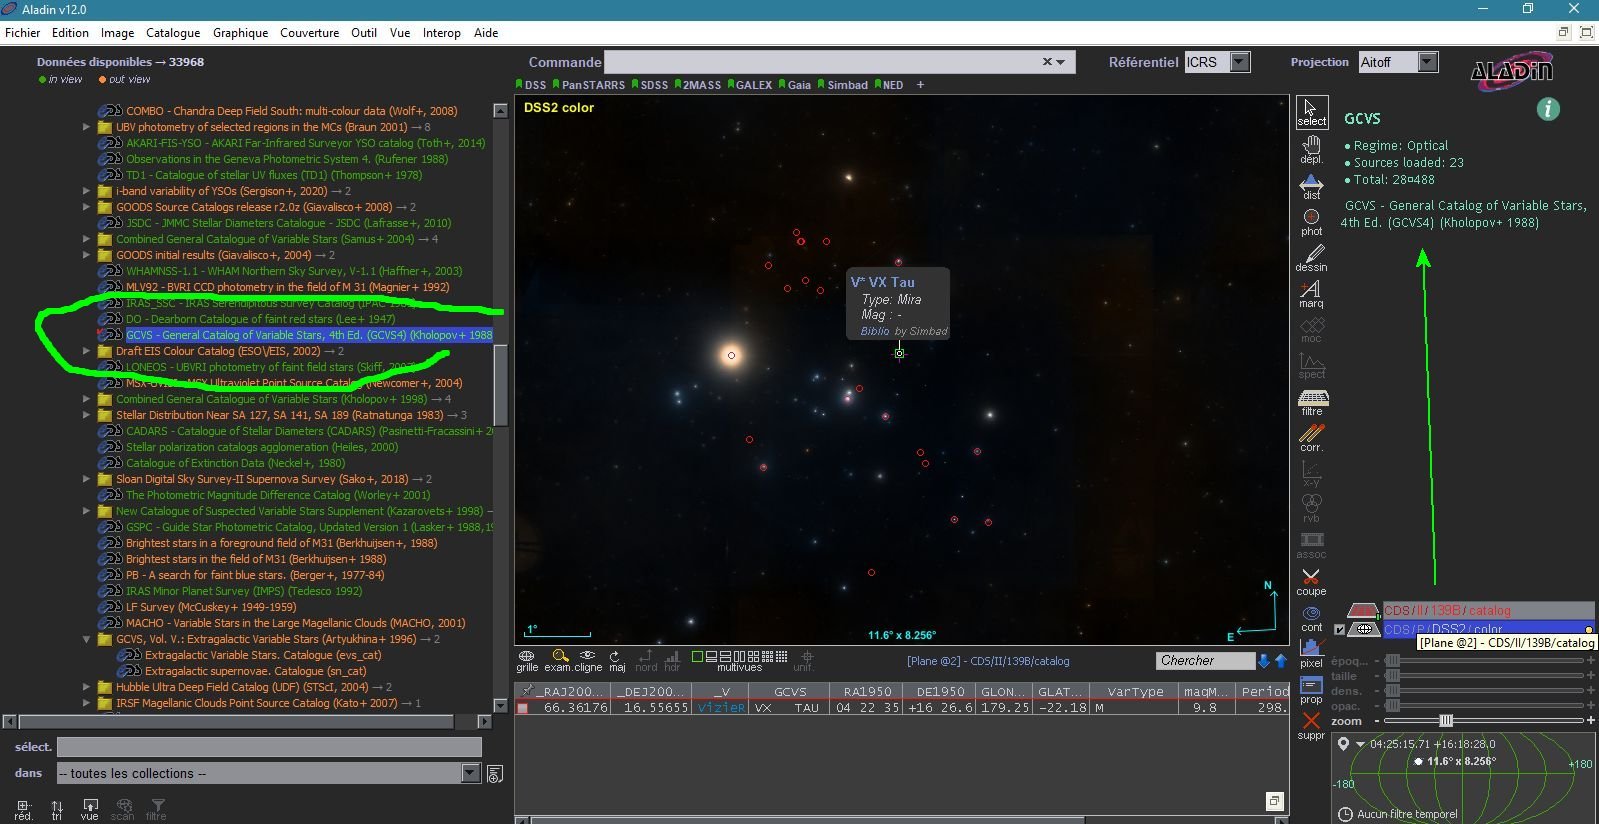
Task: Open the Graphique menu
Action: 240,33
